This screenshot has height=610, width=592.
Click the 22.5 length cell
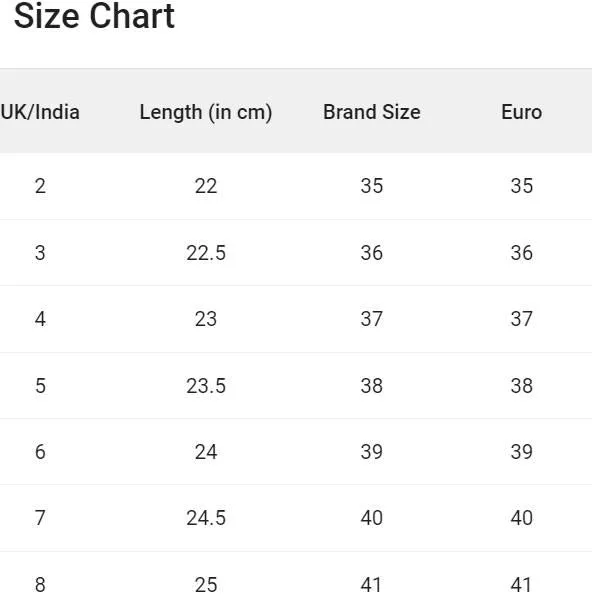206,253
